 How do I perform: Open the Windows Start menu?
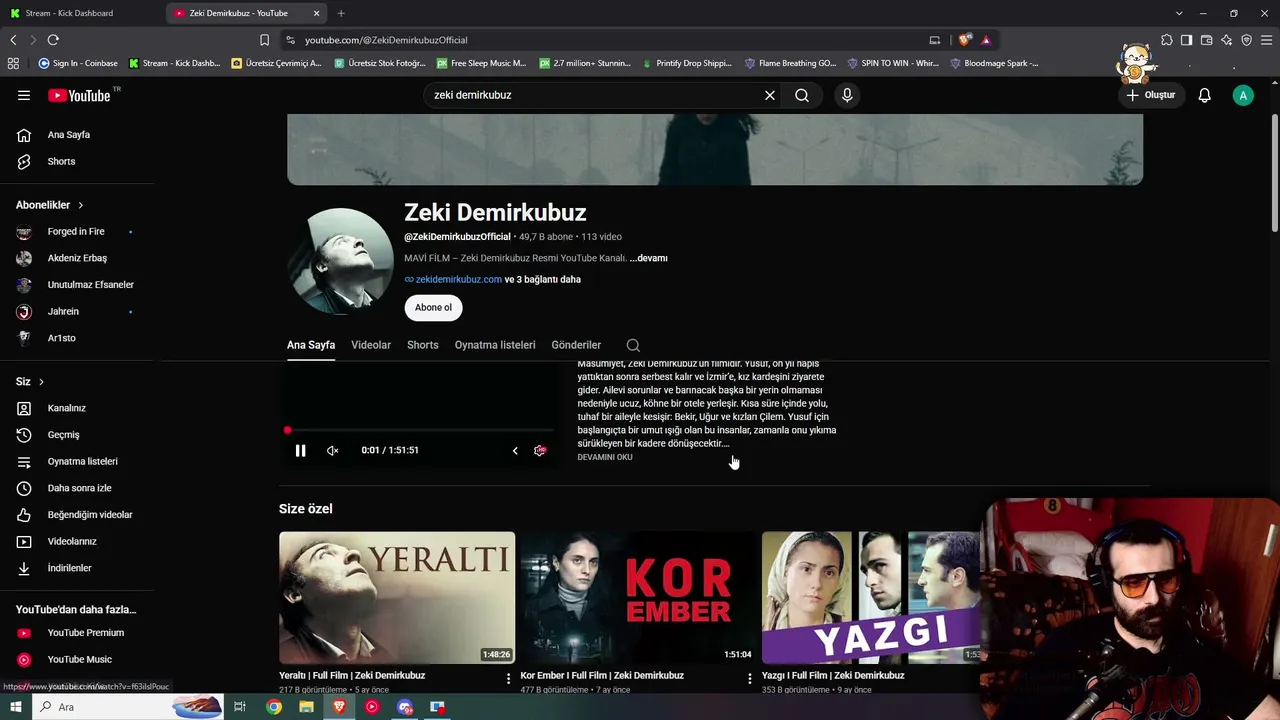pos(15,707)
